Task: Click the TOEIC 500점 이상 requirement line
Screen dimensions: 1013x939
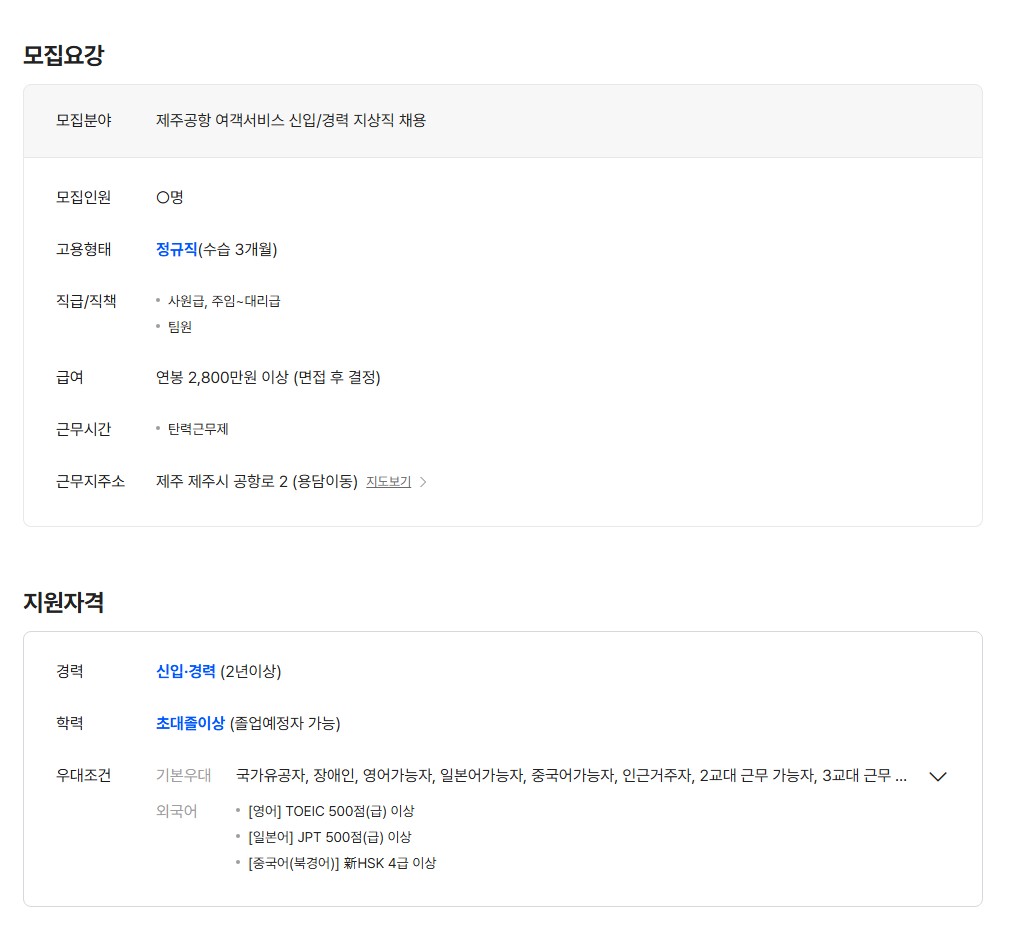Action: pyautogui.click(x=331, y=811)
